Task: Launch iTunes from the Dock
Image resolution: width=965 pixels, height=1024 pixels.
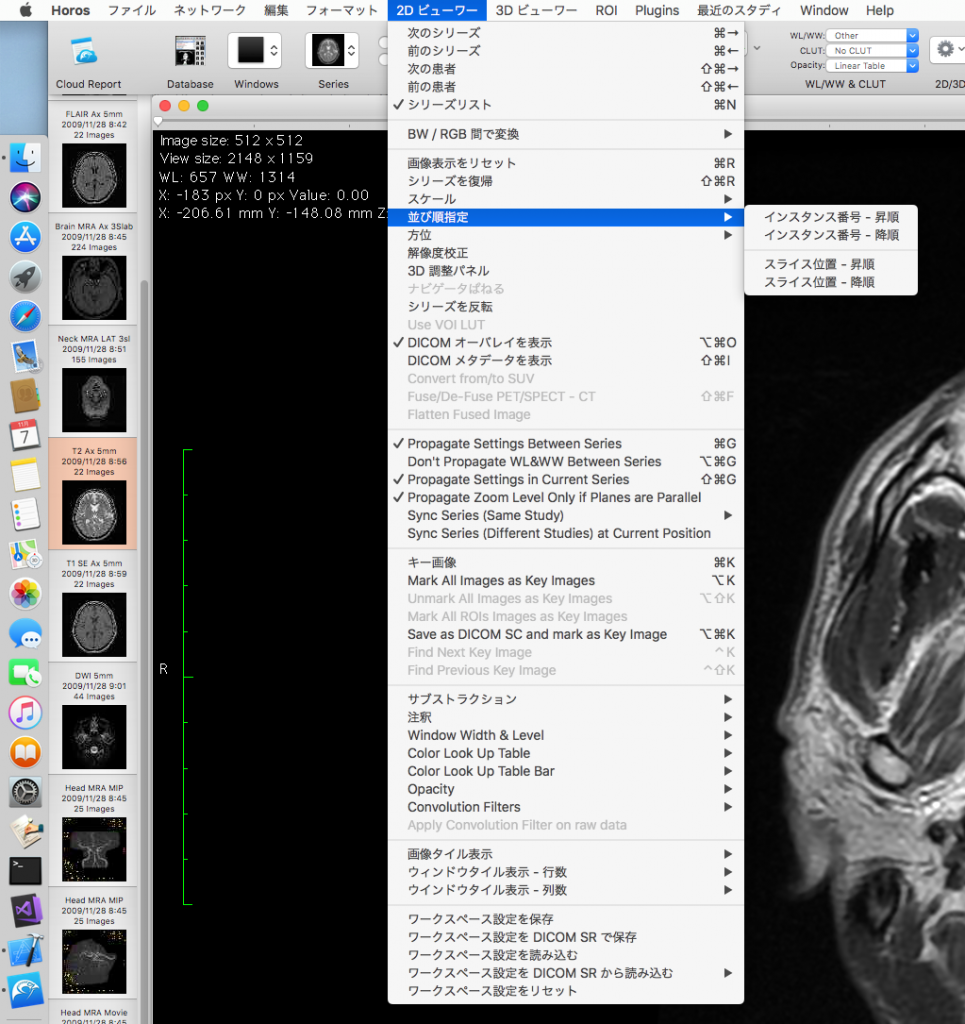Action: tap(25, 712)
